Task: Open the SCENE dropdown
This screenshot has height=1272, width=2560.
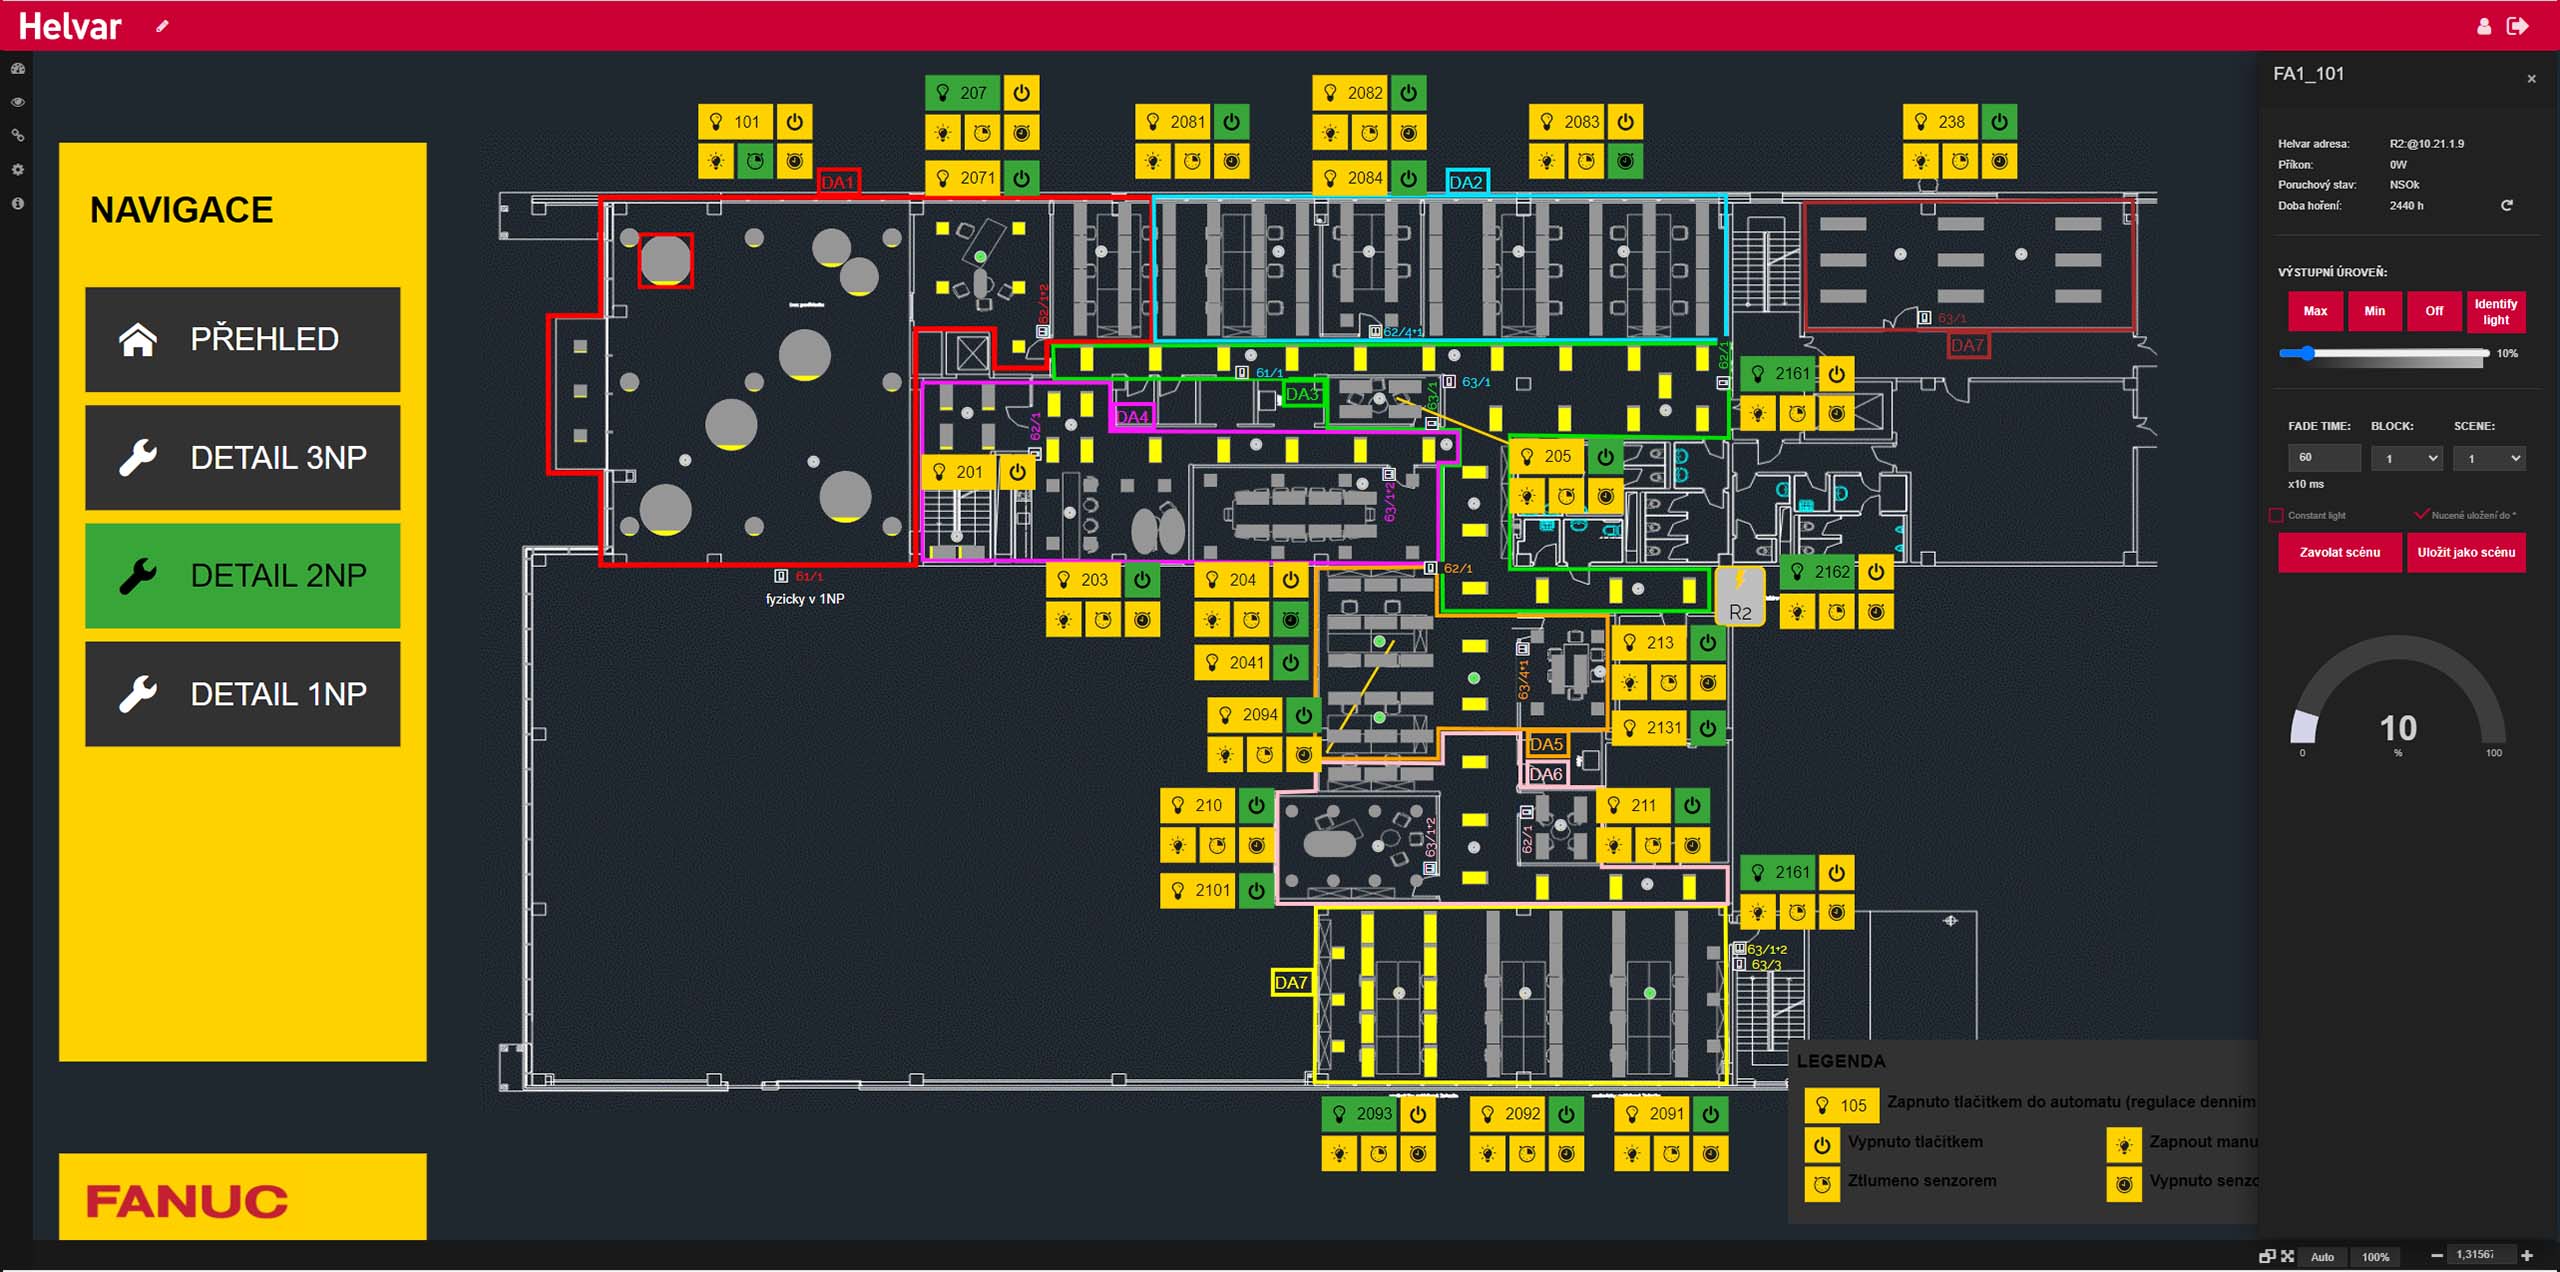Action: coord(2488,458)
